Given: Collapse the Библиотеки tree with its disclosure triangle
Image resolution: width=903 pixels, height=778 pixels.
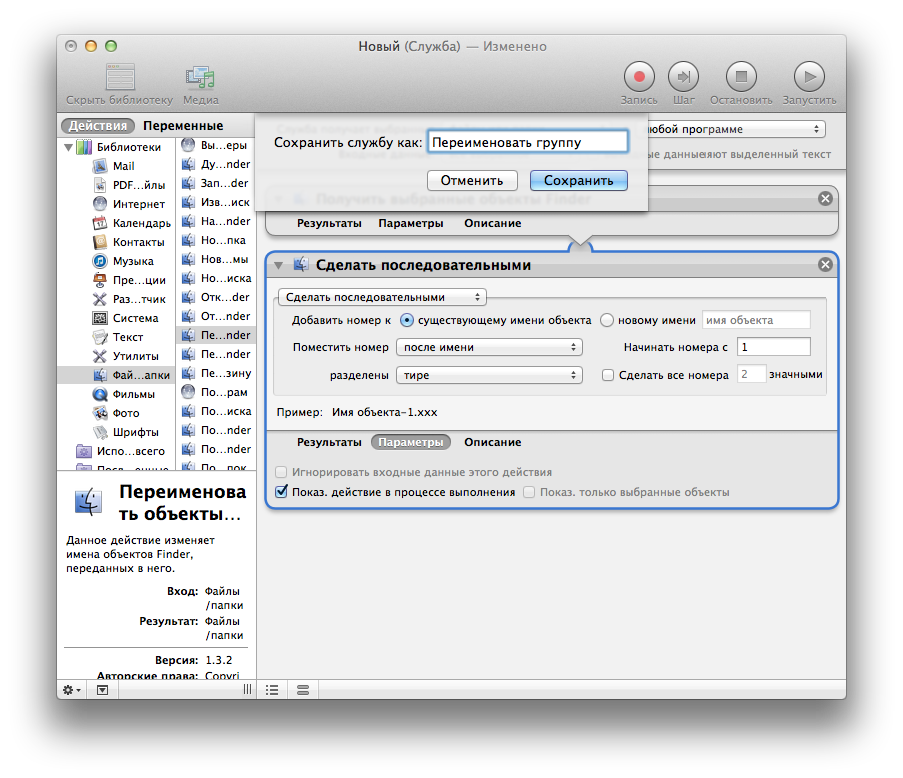Looking at the screenshot, I should (66, 146).
